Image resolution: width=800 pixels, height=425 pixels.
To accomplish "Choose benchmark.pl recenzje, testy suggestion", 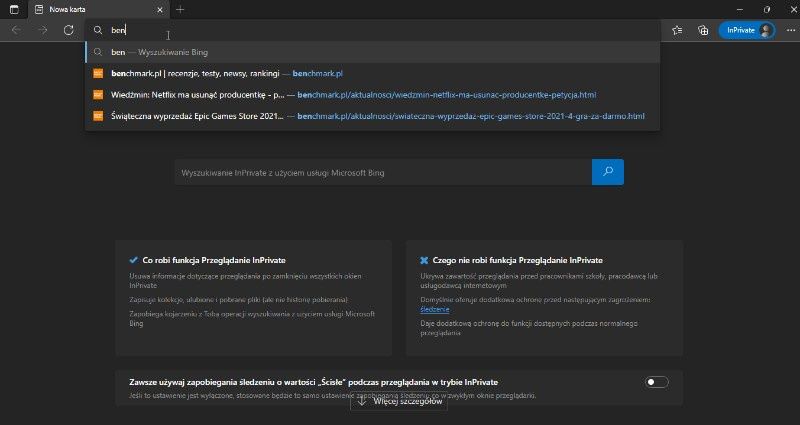I will pyautogui.click(x=372, y=73).
